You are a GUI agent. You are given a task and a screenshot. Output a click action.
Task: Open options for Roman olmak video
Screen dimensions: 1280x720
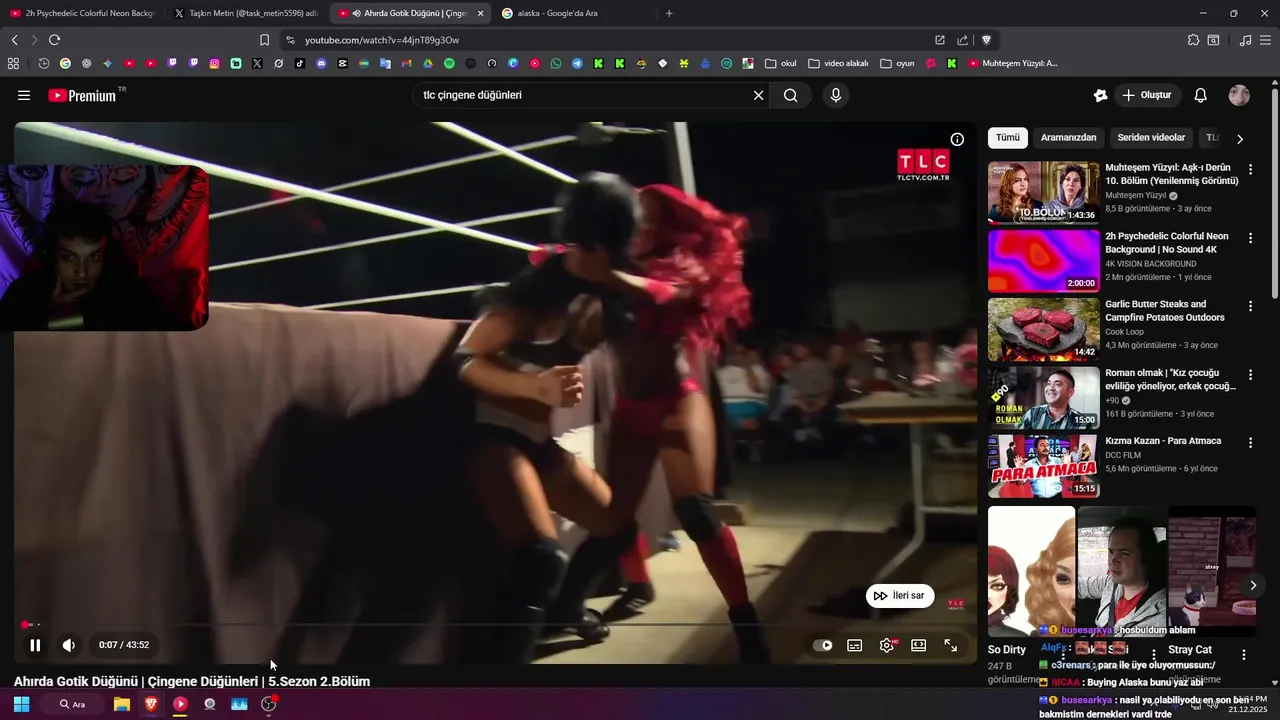point(1250,375)
